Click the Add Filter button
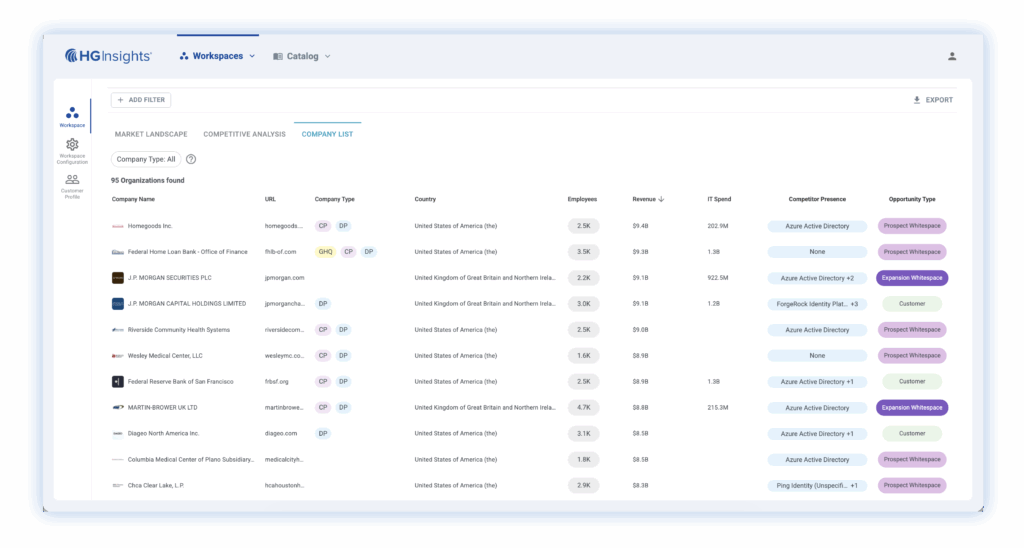The image size is (1024, 548). point(141,100)
